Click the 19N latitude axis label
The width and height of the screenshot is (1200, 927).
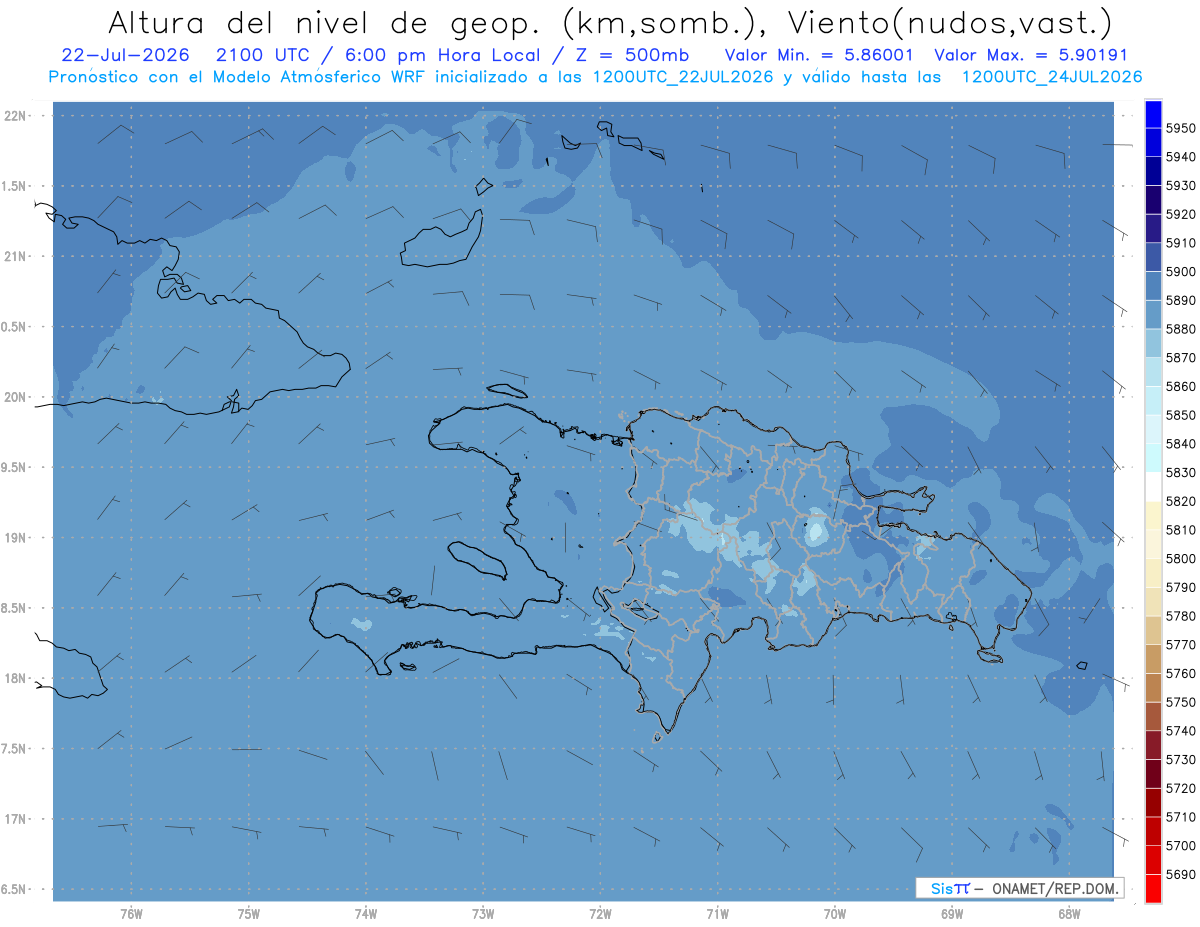pyautogui.click(x=16, y=537)
